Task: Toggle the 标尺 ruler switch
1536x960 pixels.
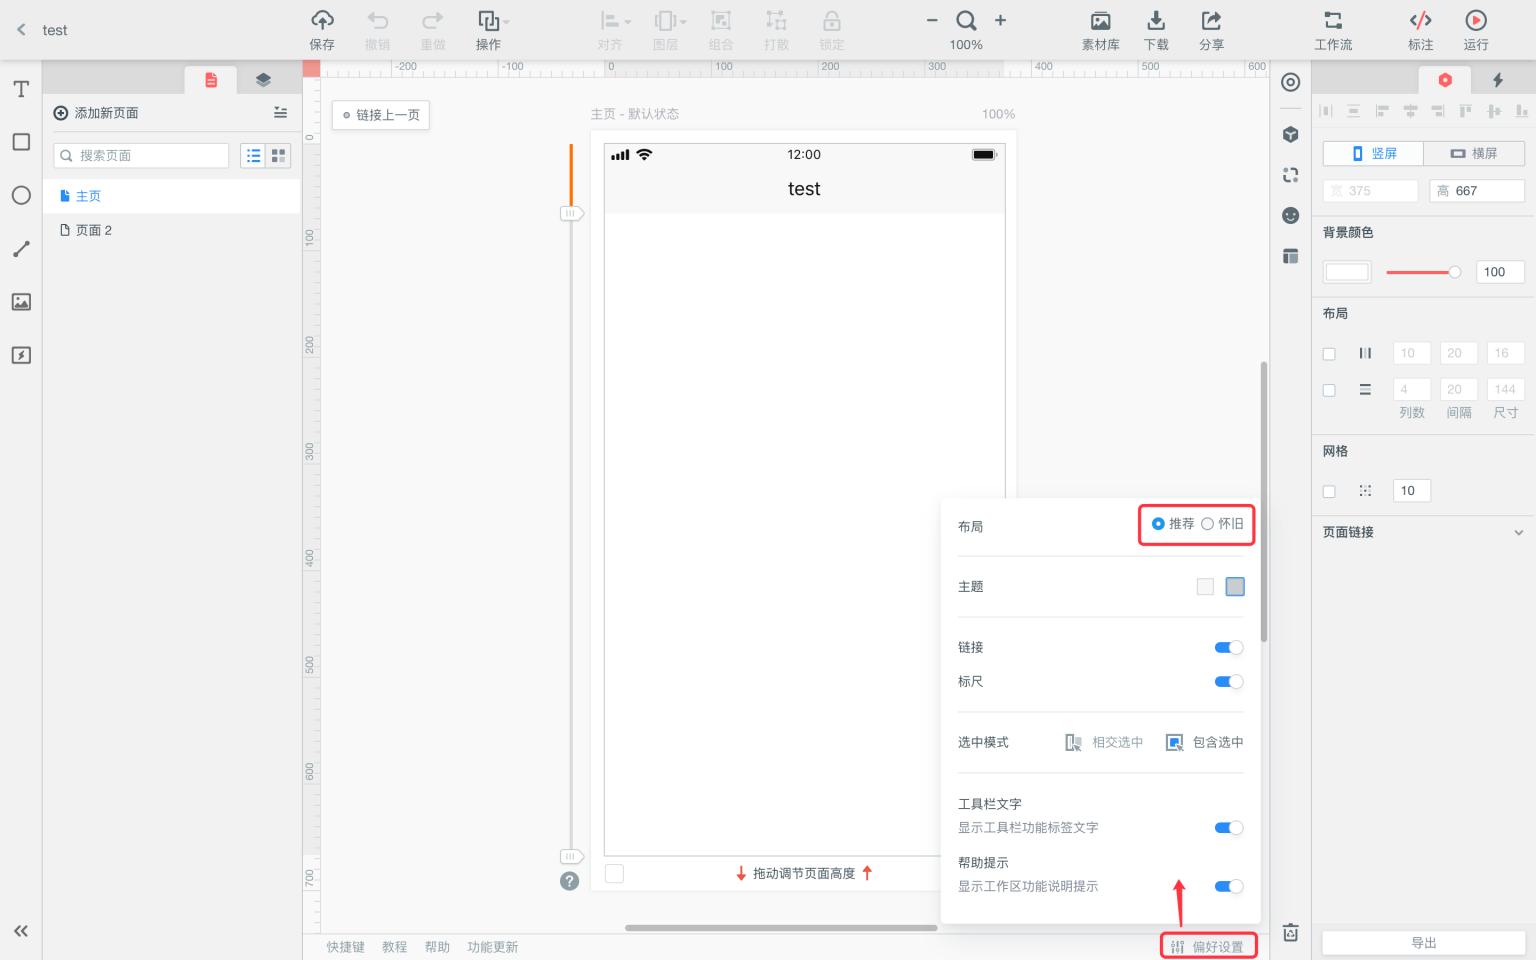Action: (1229, 682)
